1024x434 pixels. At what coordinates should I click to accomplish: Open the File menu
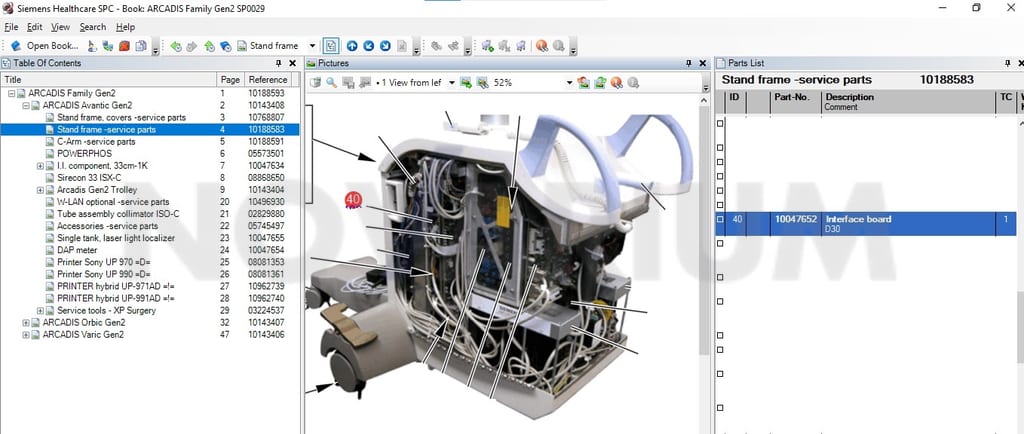tap(11, 27)
